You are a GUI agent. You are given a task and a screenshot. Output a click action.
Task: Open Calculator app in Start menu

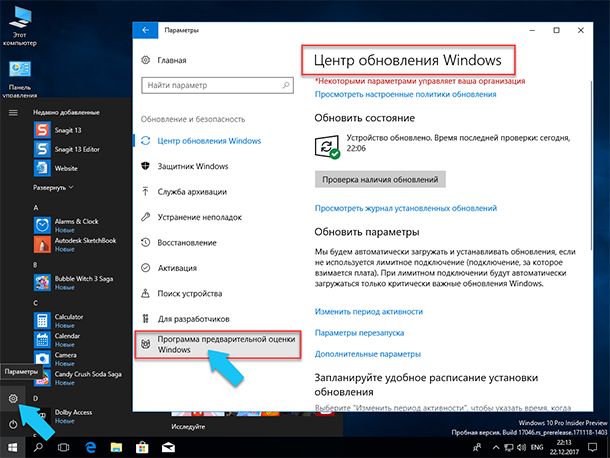[x=59, y=320]
